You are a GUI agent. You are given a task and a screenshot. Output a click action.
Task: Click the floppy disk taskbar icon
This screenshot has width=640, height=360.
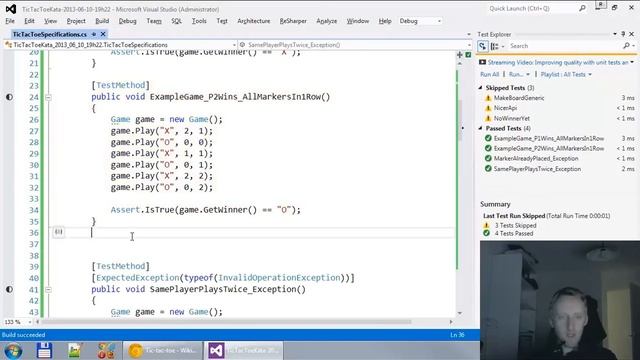pos(44,351)
